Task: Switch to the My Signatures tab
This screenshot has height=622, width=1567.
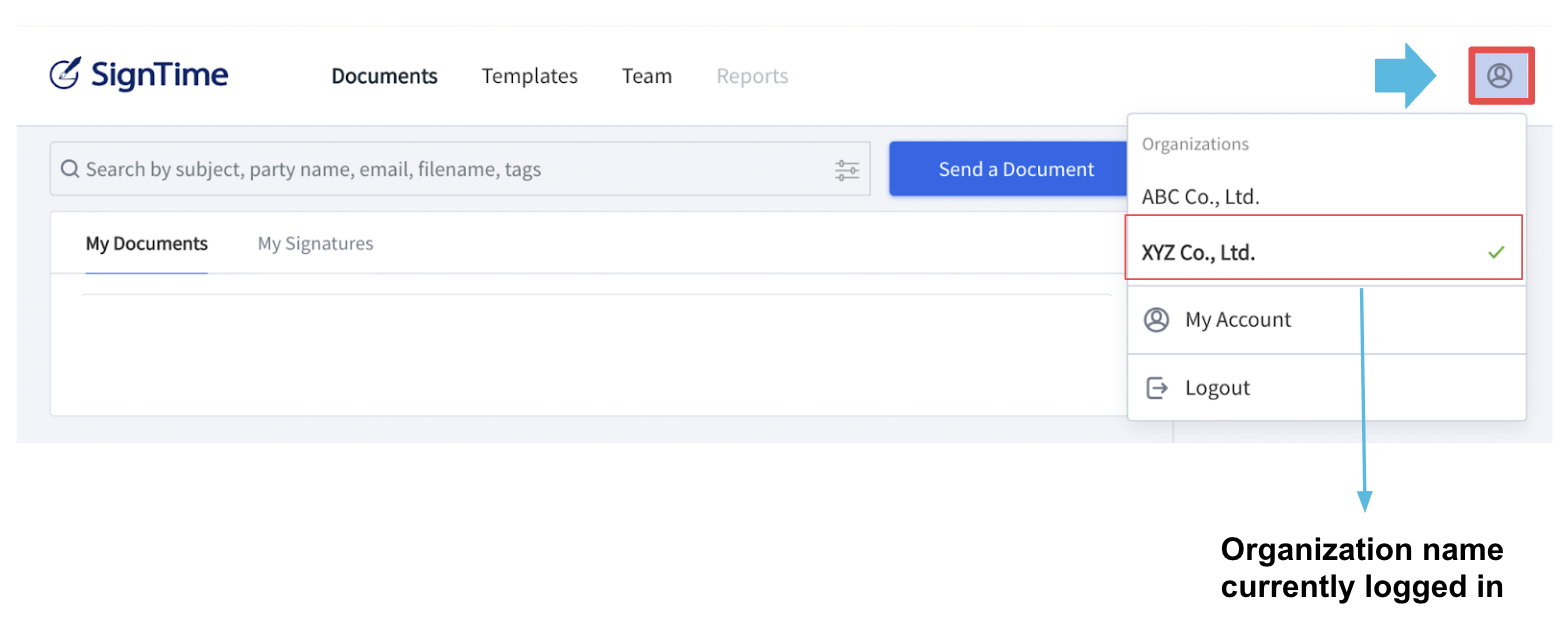Action: (x=316, y=243)
